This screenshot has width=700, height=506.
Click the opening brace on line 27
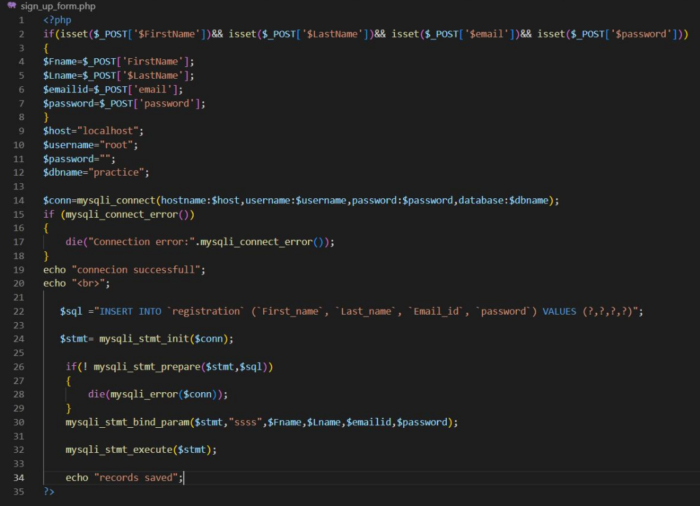coord(68,381)
